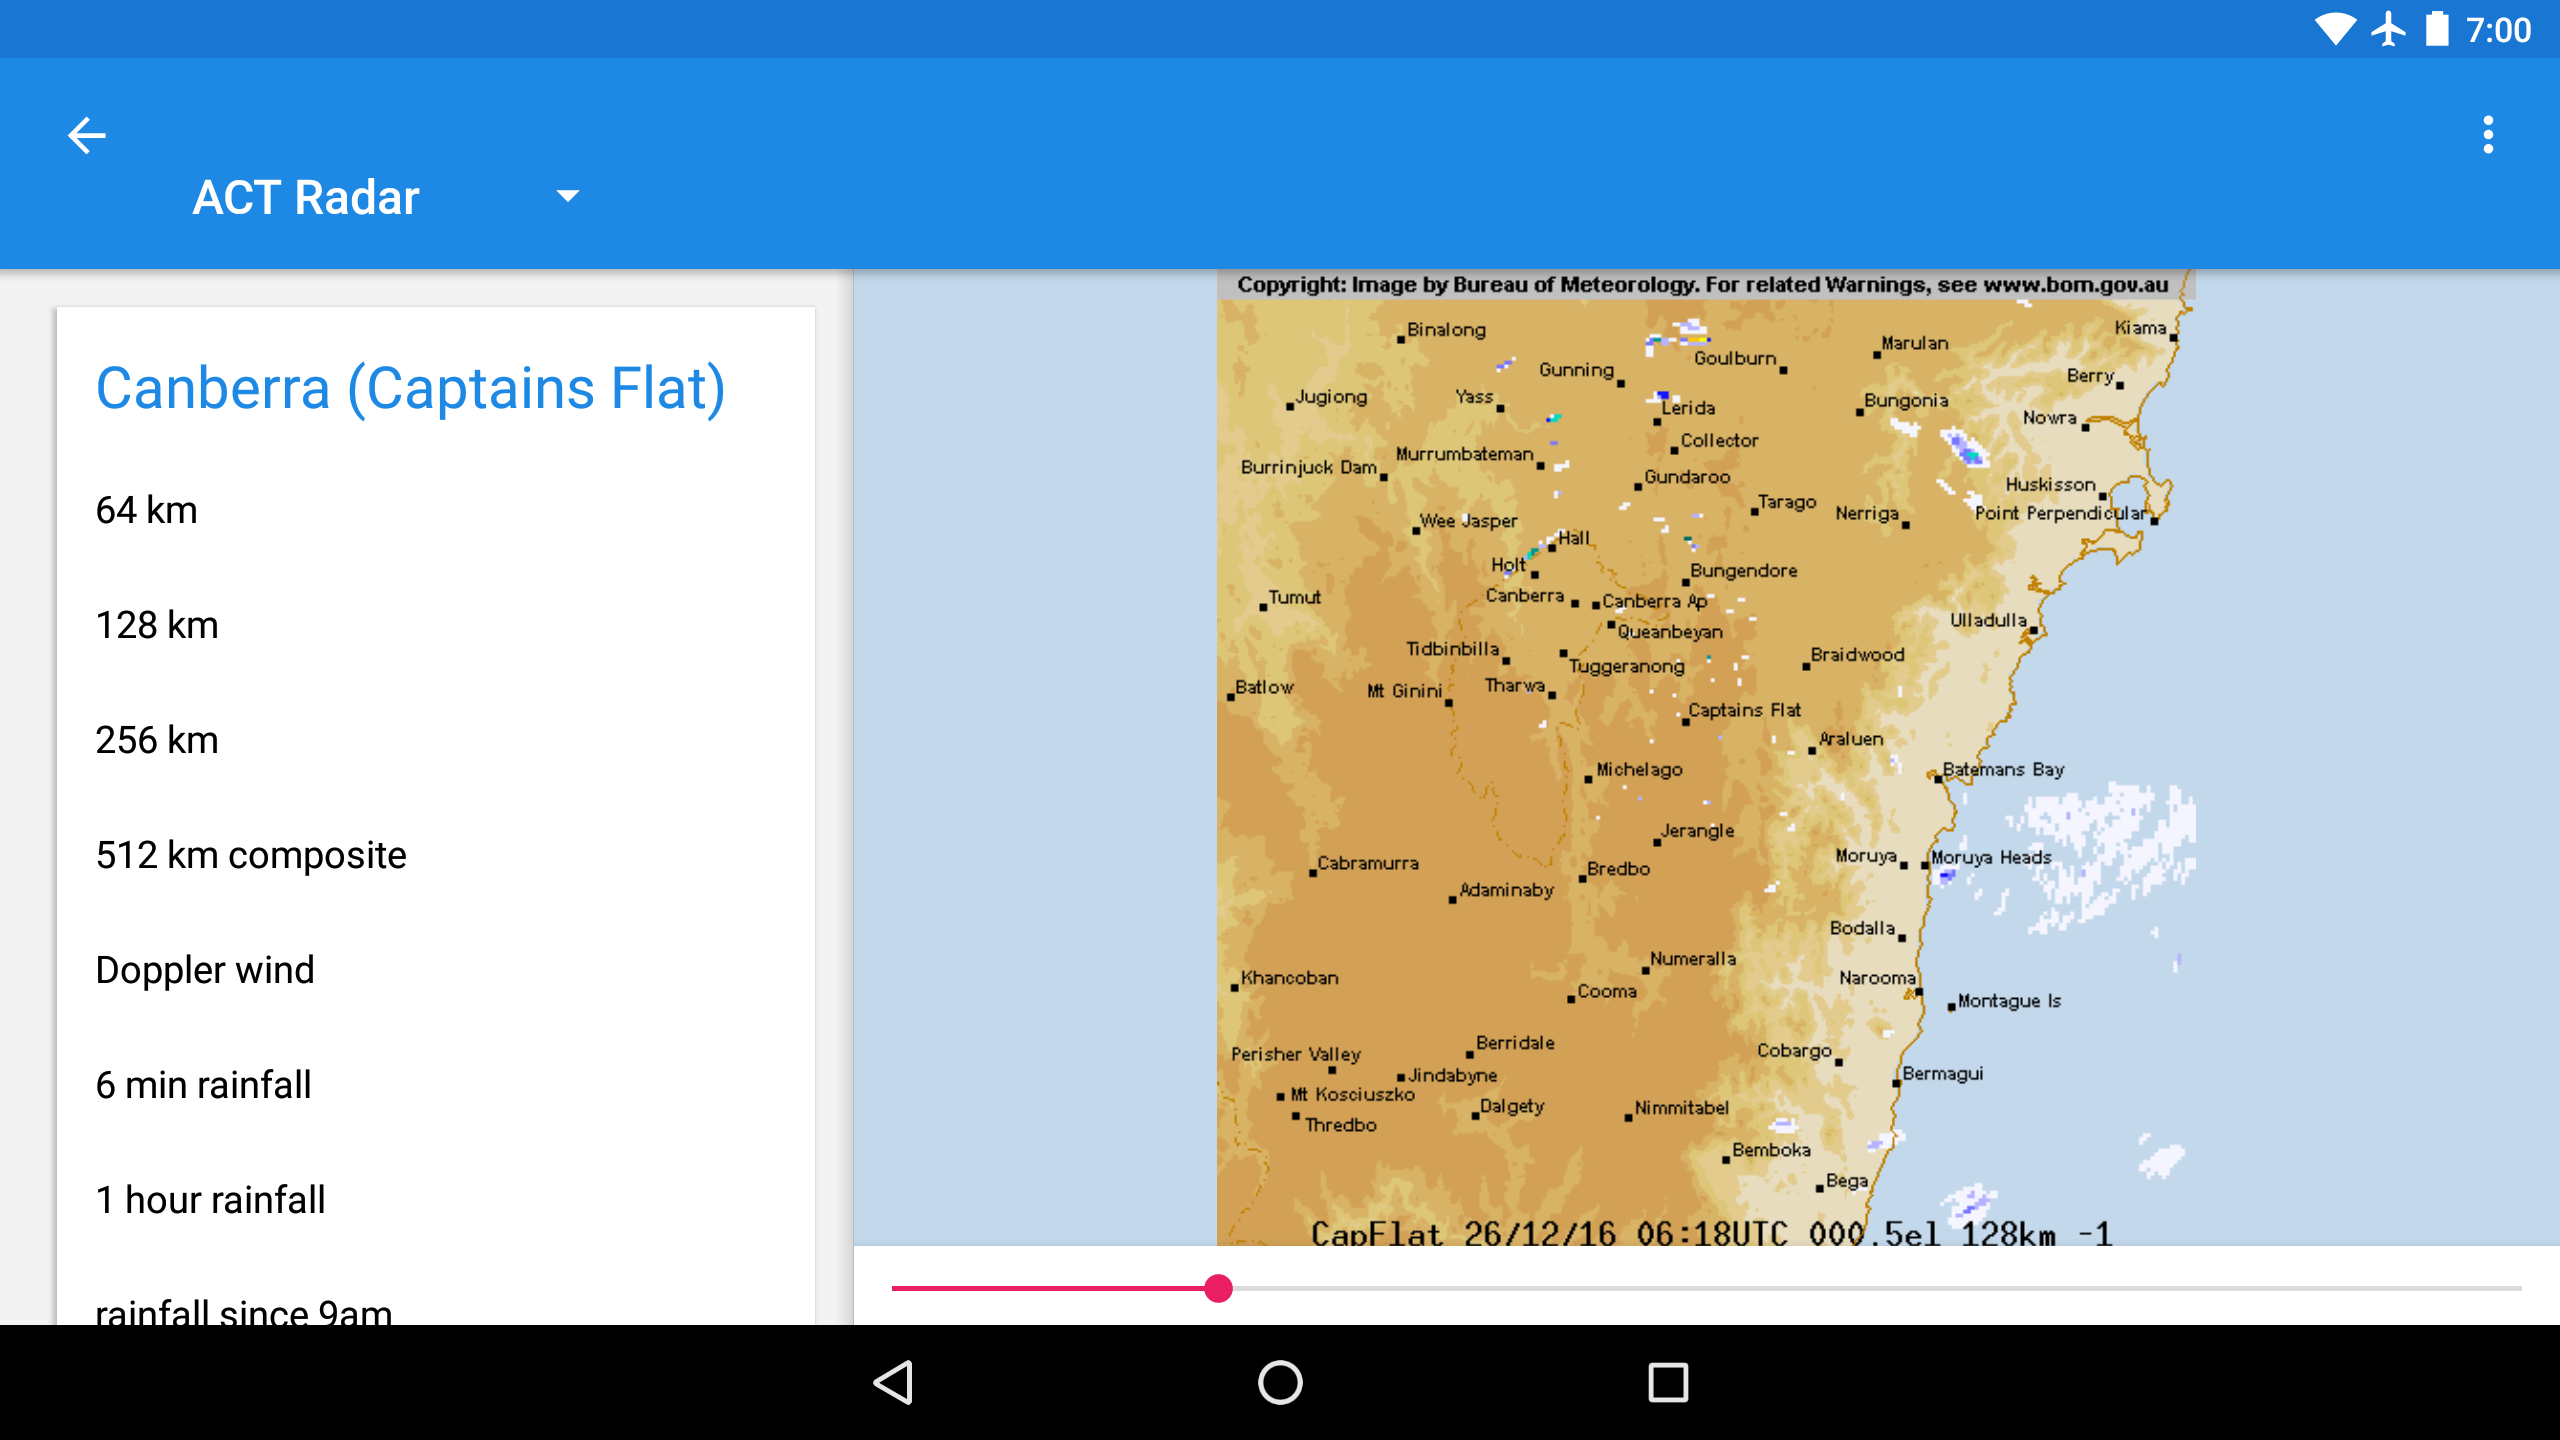This screenshot has height=1440, width=2560.
Task: Show the 6 min rainfall view
Action: [x=204, y=1085]
